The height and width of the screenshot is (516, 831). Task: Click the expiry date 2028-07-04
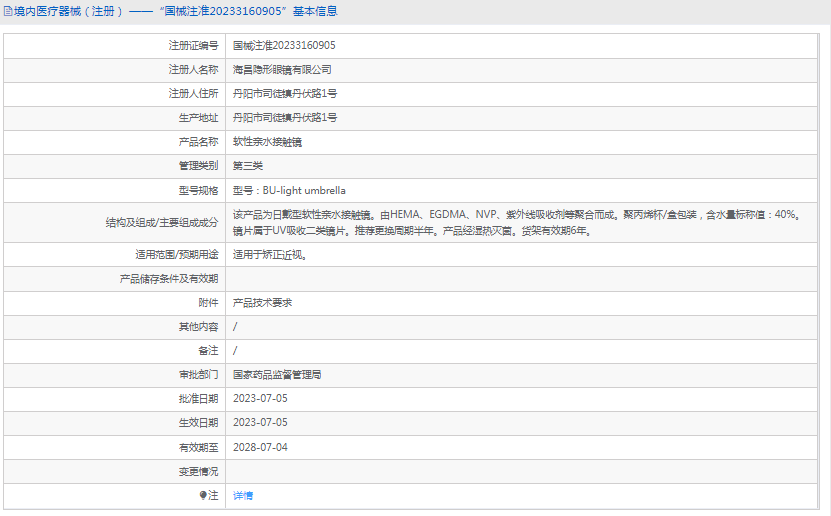tap(260, 447)
